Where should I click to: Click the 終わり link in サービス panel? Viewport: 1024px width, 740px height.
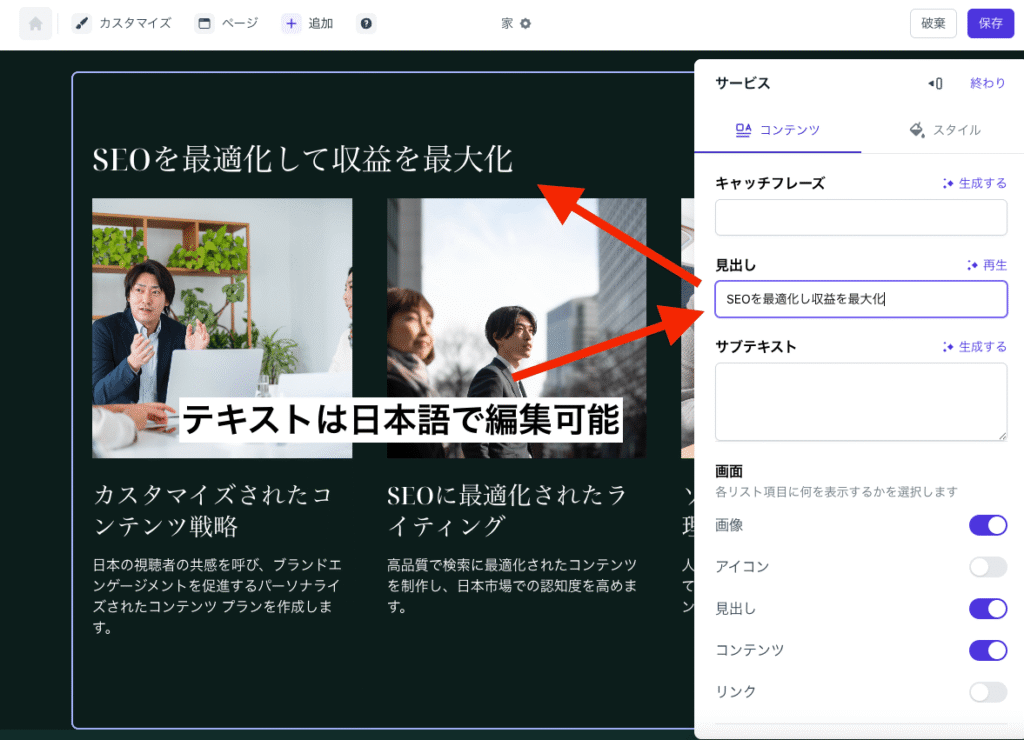[x=987, y=84]
